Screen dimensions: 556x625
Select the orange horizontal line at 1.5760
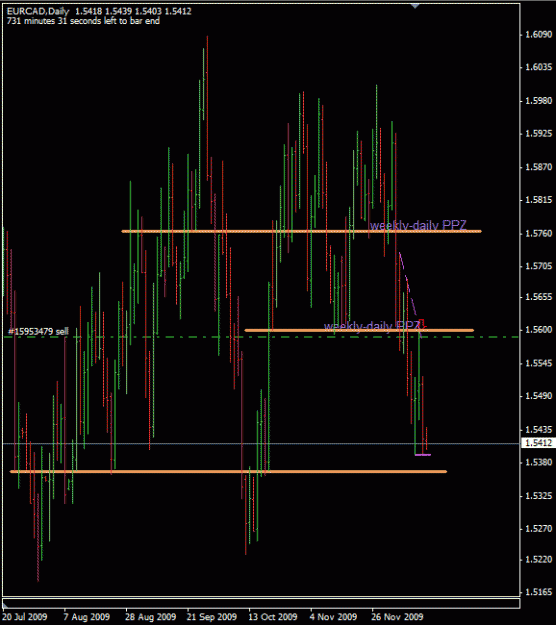tap(301, 231)
